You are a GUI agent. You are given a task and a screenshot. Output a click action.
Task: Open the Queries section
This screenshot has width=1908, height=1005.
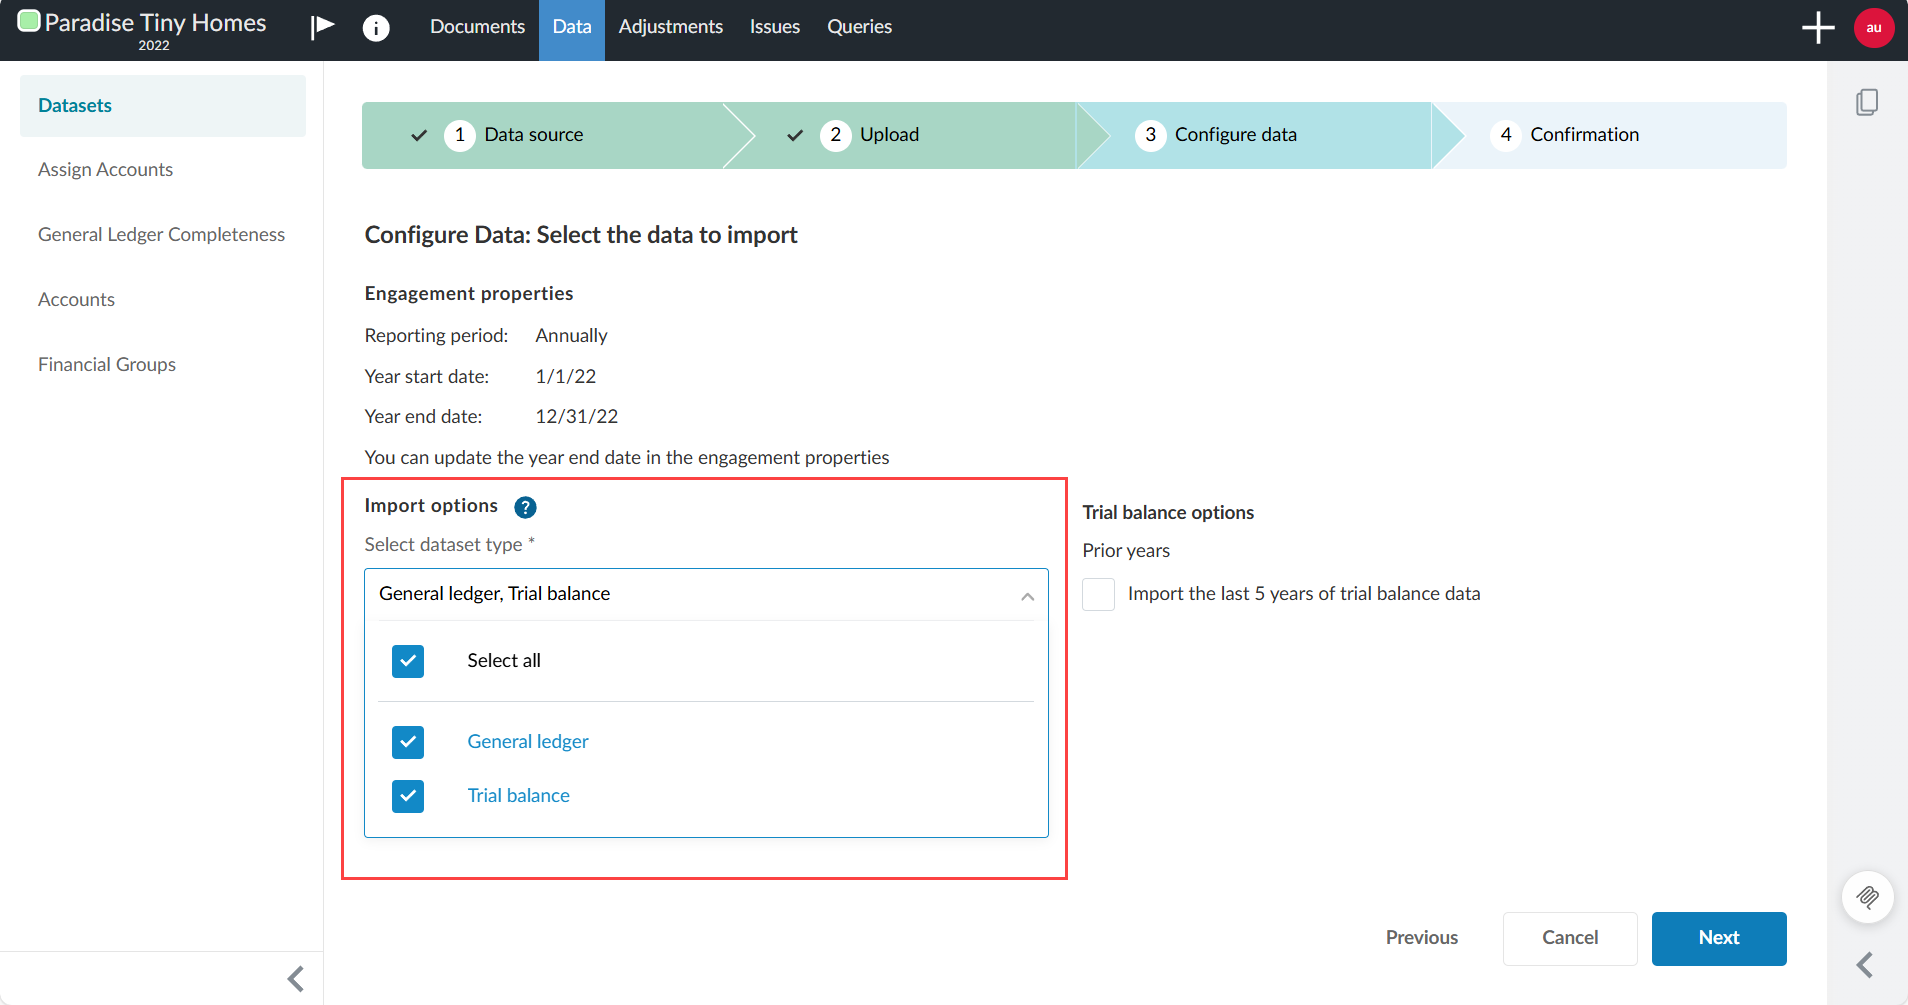pyautogui.click(x=858, y=27)
